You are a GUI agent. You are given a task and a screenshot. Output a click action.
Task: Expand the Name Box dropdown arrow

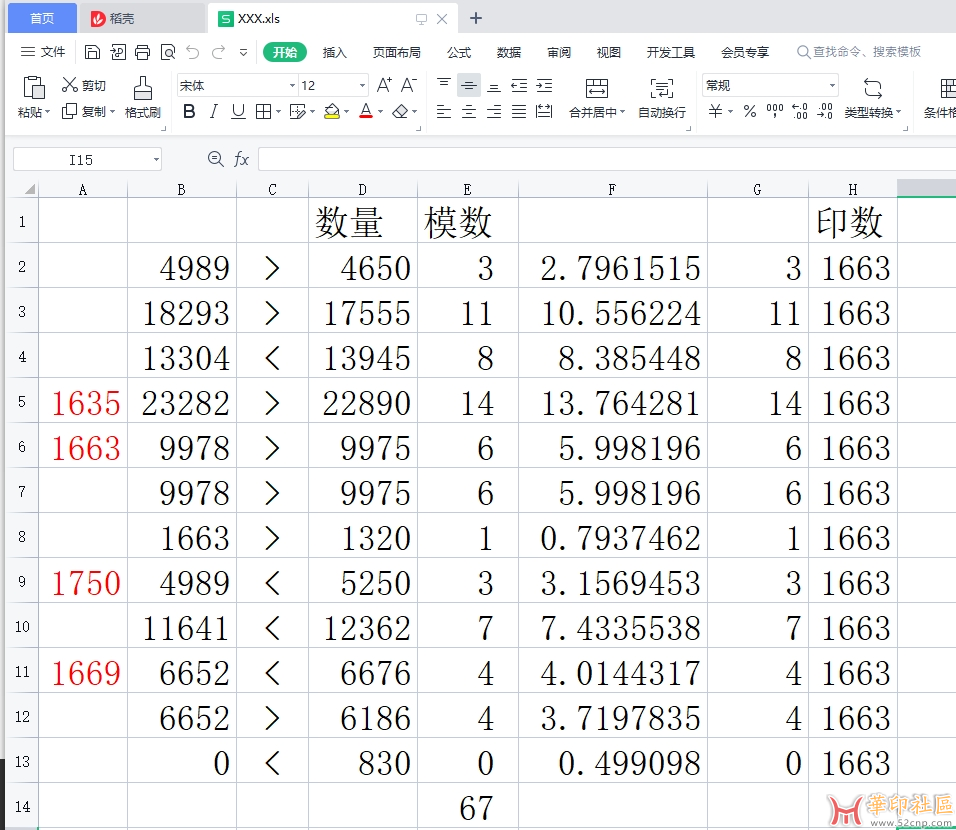click(x=156, y=160)
